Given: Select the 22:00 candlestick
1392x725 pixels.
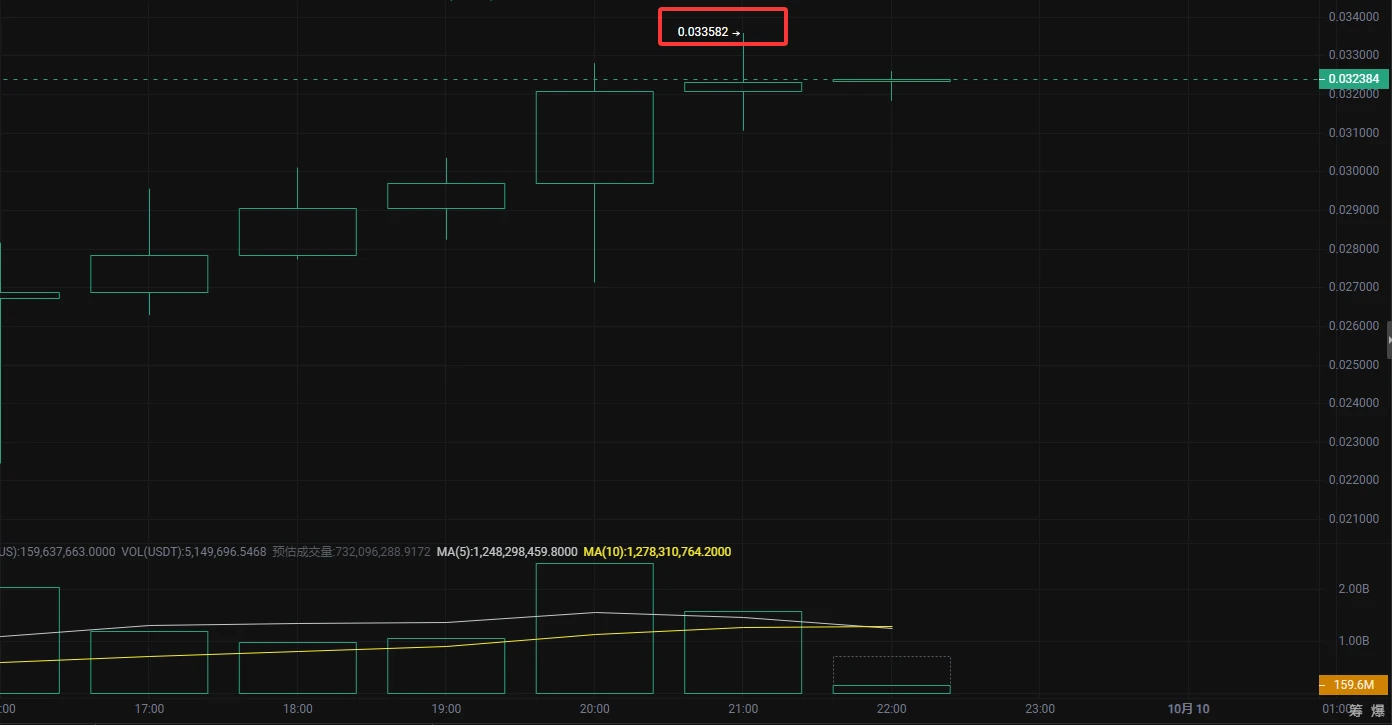Looking at the screenshot, I should pos(891,80).
